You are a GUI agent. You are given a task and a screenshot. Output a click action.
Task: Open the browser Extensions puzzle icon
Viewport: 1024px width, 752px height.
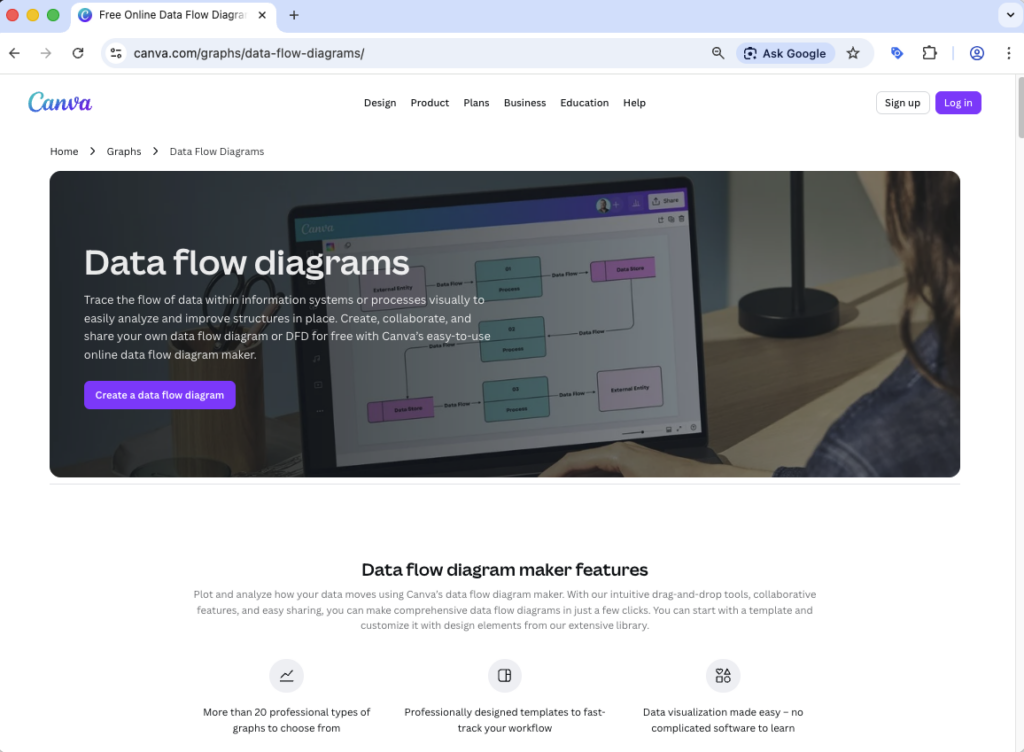[929, 53]
